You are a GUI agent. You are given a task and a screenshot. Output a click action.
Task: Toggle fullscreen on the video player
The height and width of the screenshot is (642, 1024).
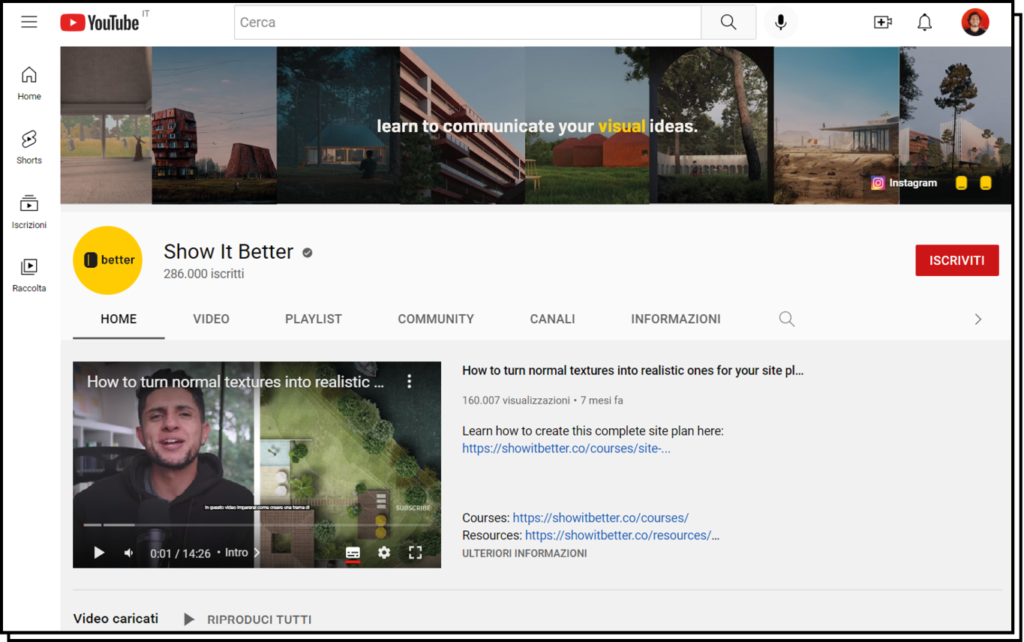tap(415, 552)
